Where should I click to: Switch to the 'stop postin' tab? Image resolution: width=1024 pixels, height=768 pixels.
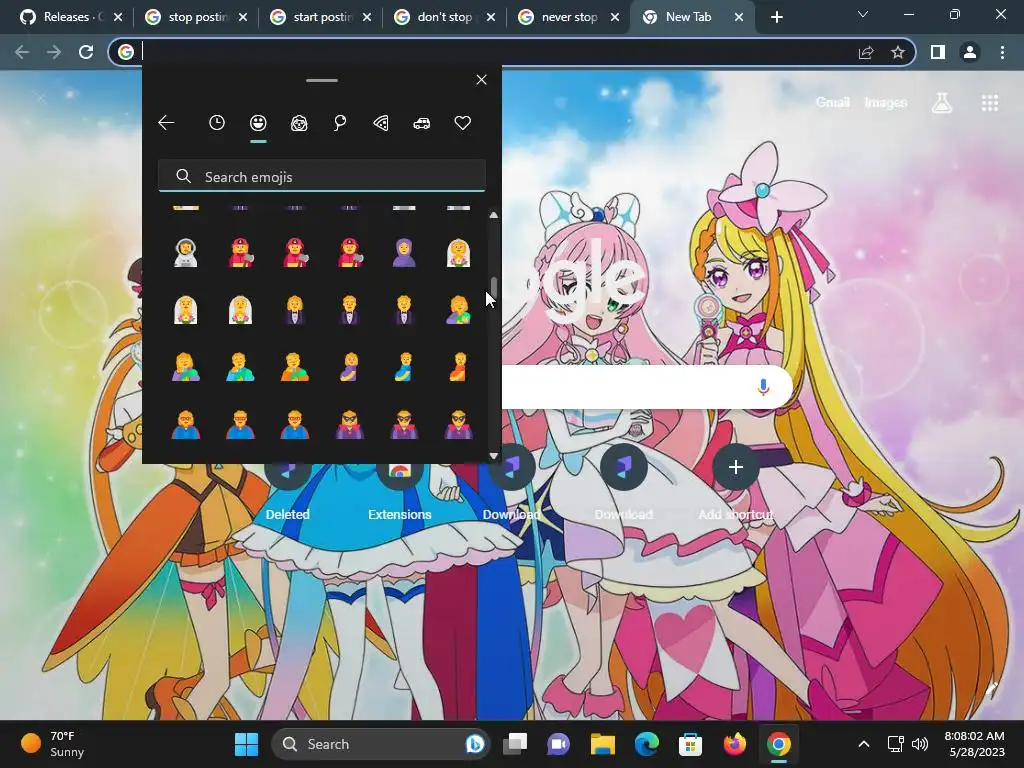197,17
